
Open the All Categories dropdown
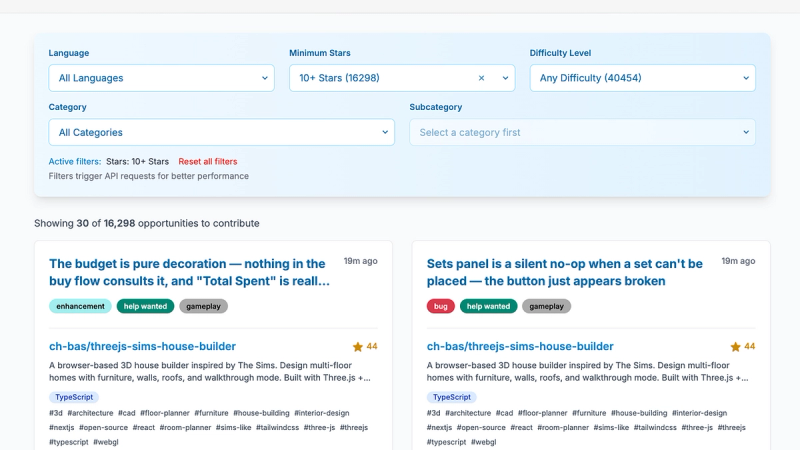click(x=221, y=132)
